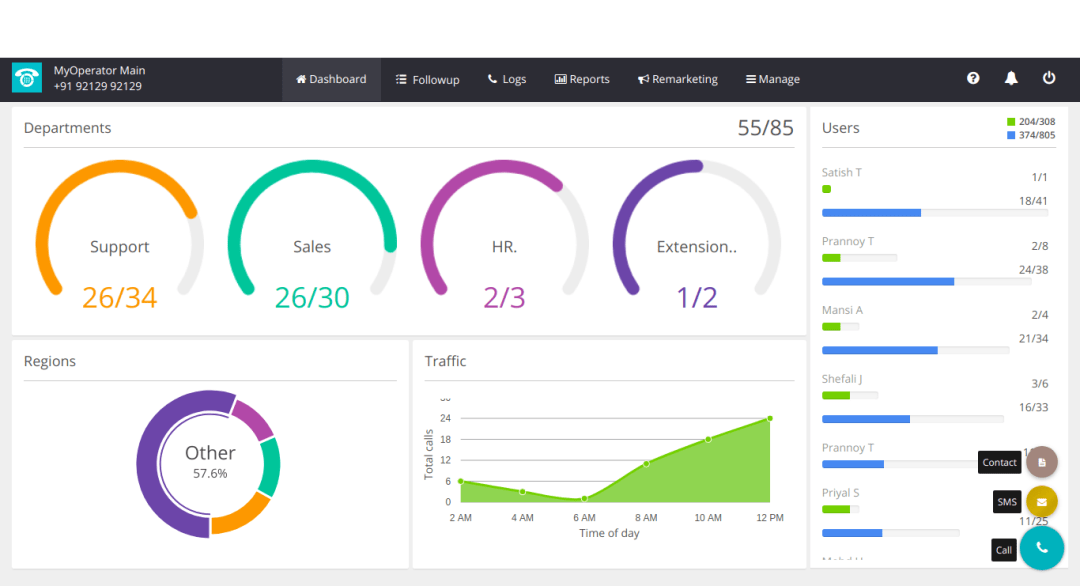The width and height of the screenshot is (1080, 586).
Task: Open notifications bell icon
Action: pyautogui.click(x=1010, y=79)
